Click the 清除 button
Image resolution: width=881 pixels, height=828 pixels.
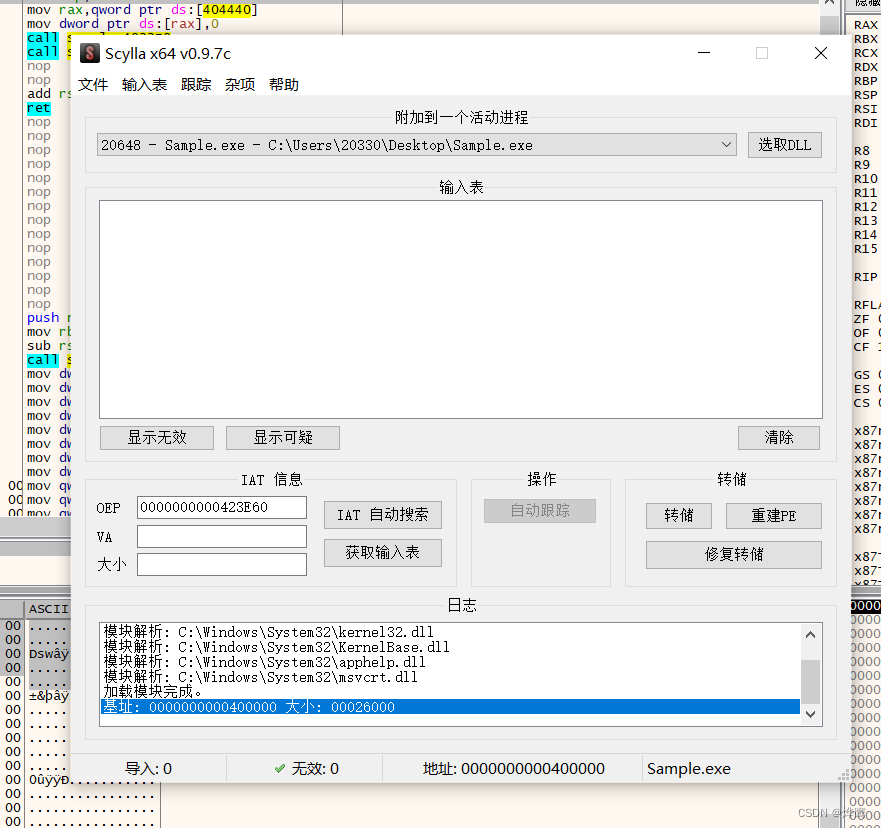pos(779,438)
